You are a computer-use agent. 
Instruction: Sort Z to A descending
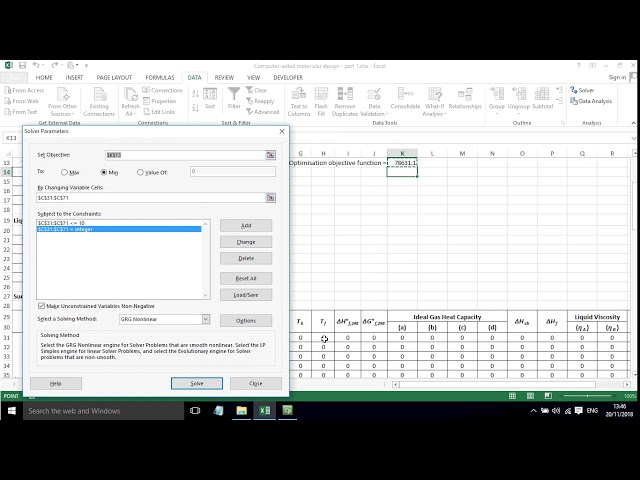click(196, 108)
